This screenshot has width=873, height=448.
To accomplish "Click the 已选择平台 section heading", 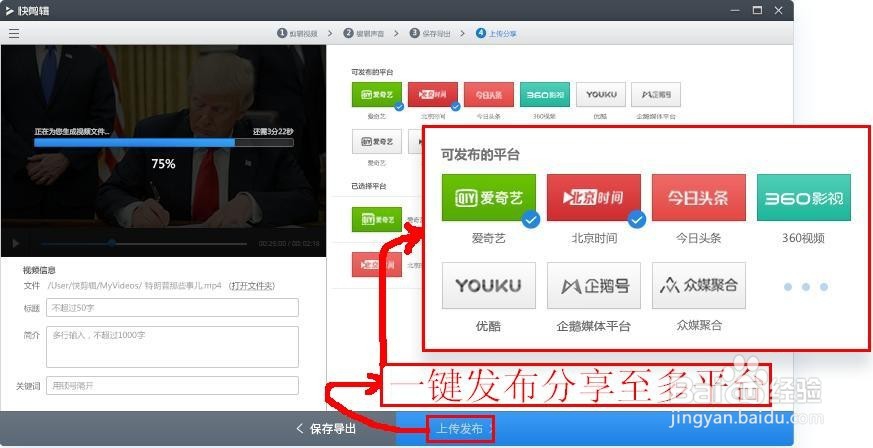I will (369, 186).
